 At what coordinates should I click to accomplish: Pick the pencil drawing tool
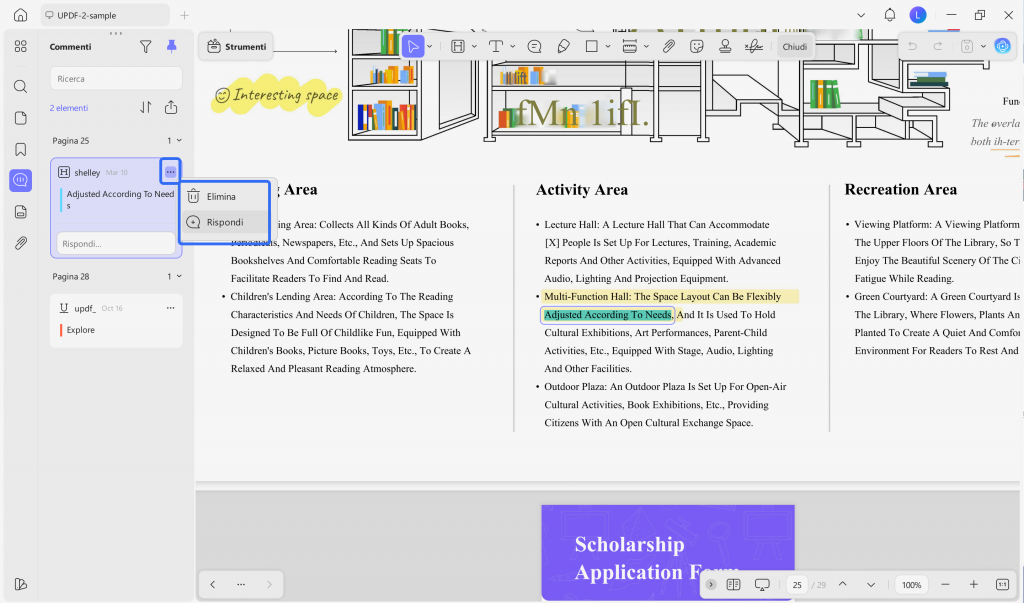pos(564,46)
